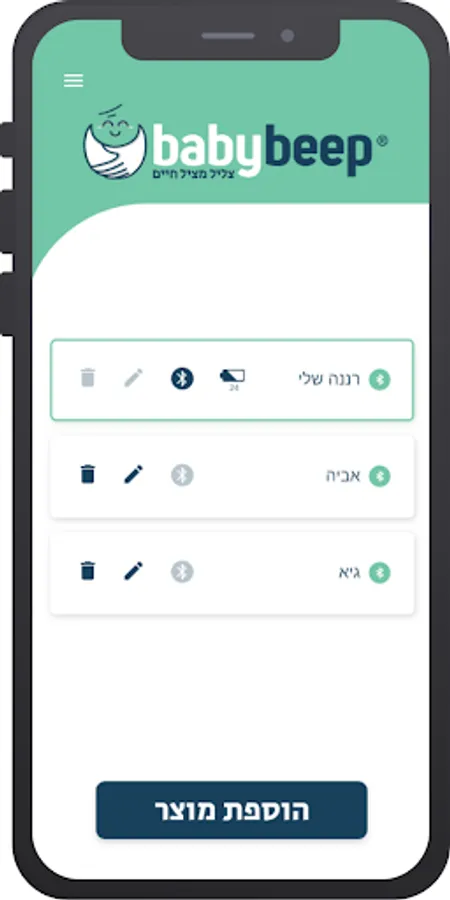The image size is (450, 900).
Task: Click the greyed pencil icon for רננה שלי
Action: pyautogui.click(x=133, y=378)
